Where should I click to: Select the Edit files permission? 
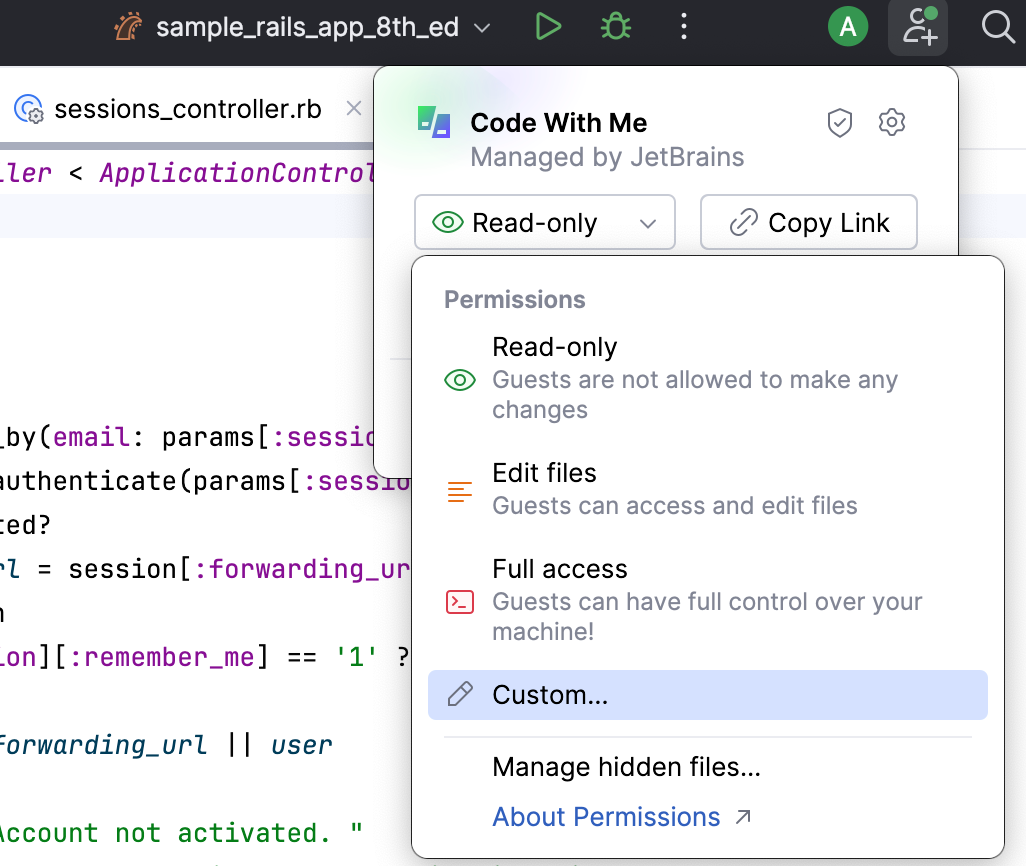[x=544, y=473]
